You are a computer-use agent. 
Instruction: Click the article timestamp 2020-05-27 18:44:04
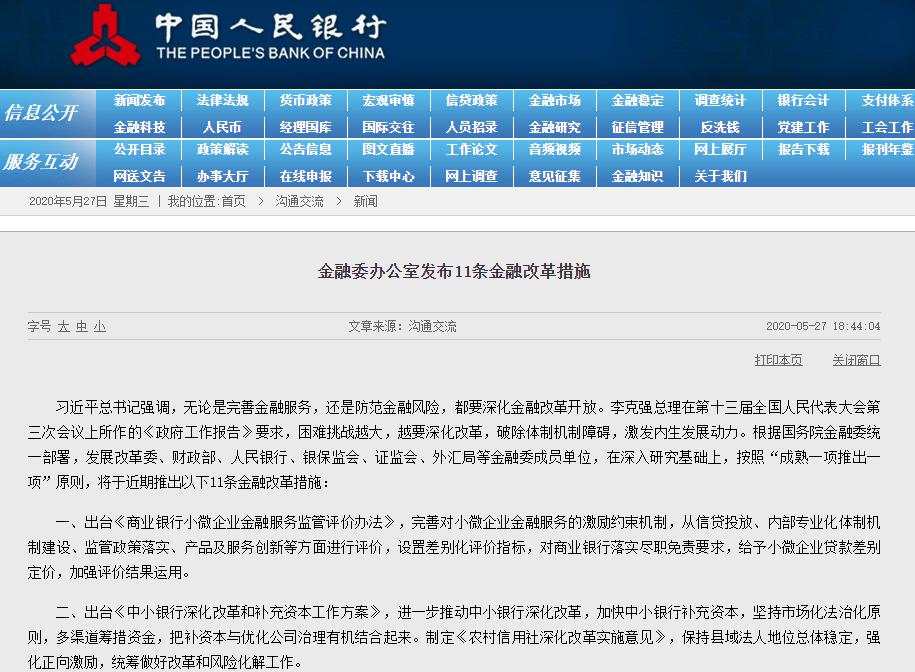[823, 326]
